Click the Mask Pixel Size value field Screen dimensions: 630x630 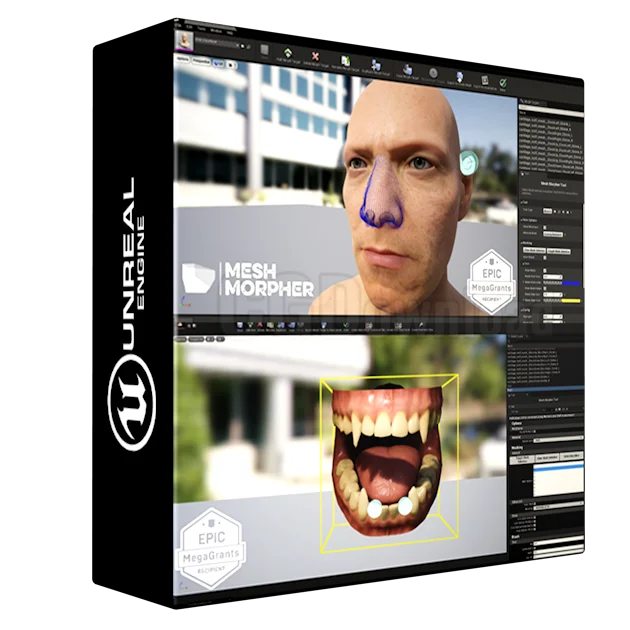coord(552,277)
